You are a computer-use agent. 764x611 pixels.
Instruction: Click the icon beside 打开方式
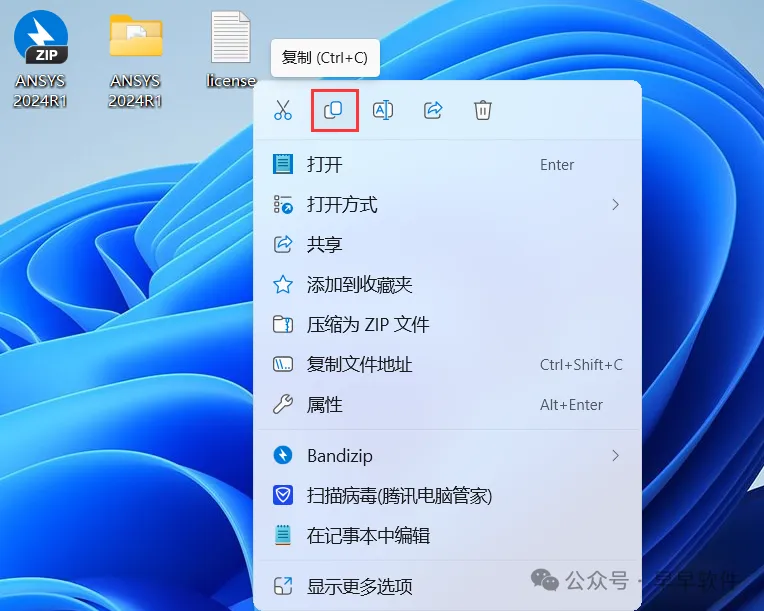pyautogui.click(x=283, y=205)
